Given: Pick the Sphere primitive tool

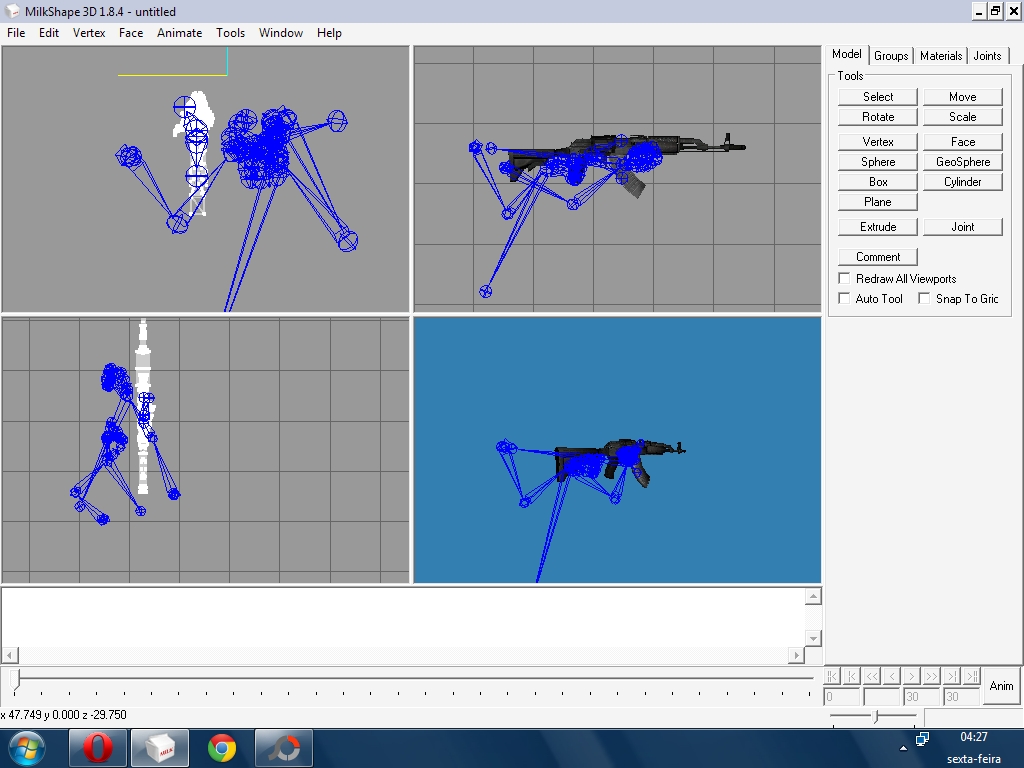Looking at the screenshot, I should point(878,162).
